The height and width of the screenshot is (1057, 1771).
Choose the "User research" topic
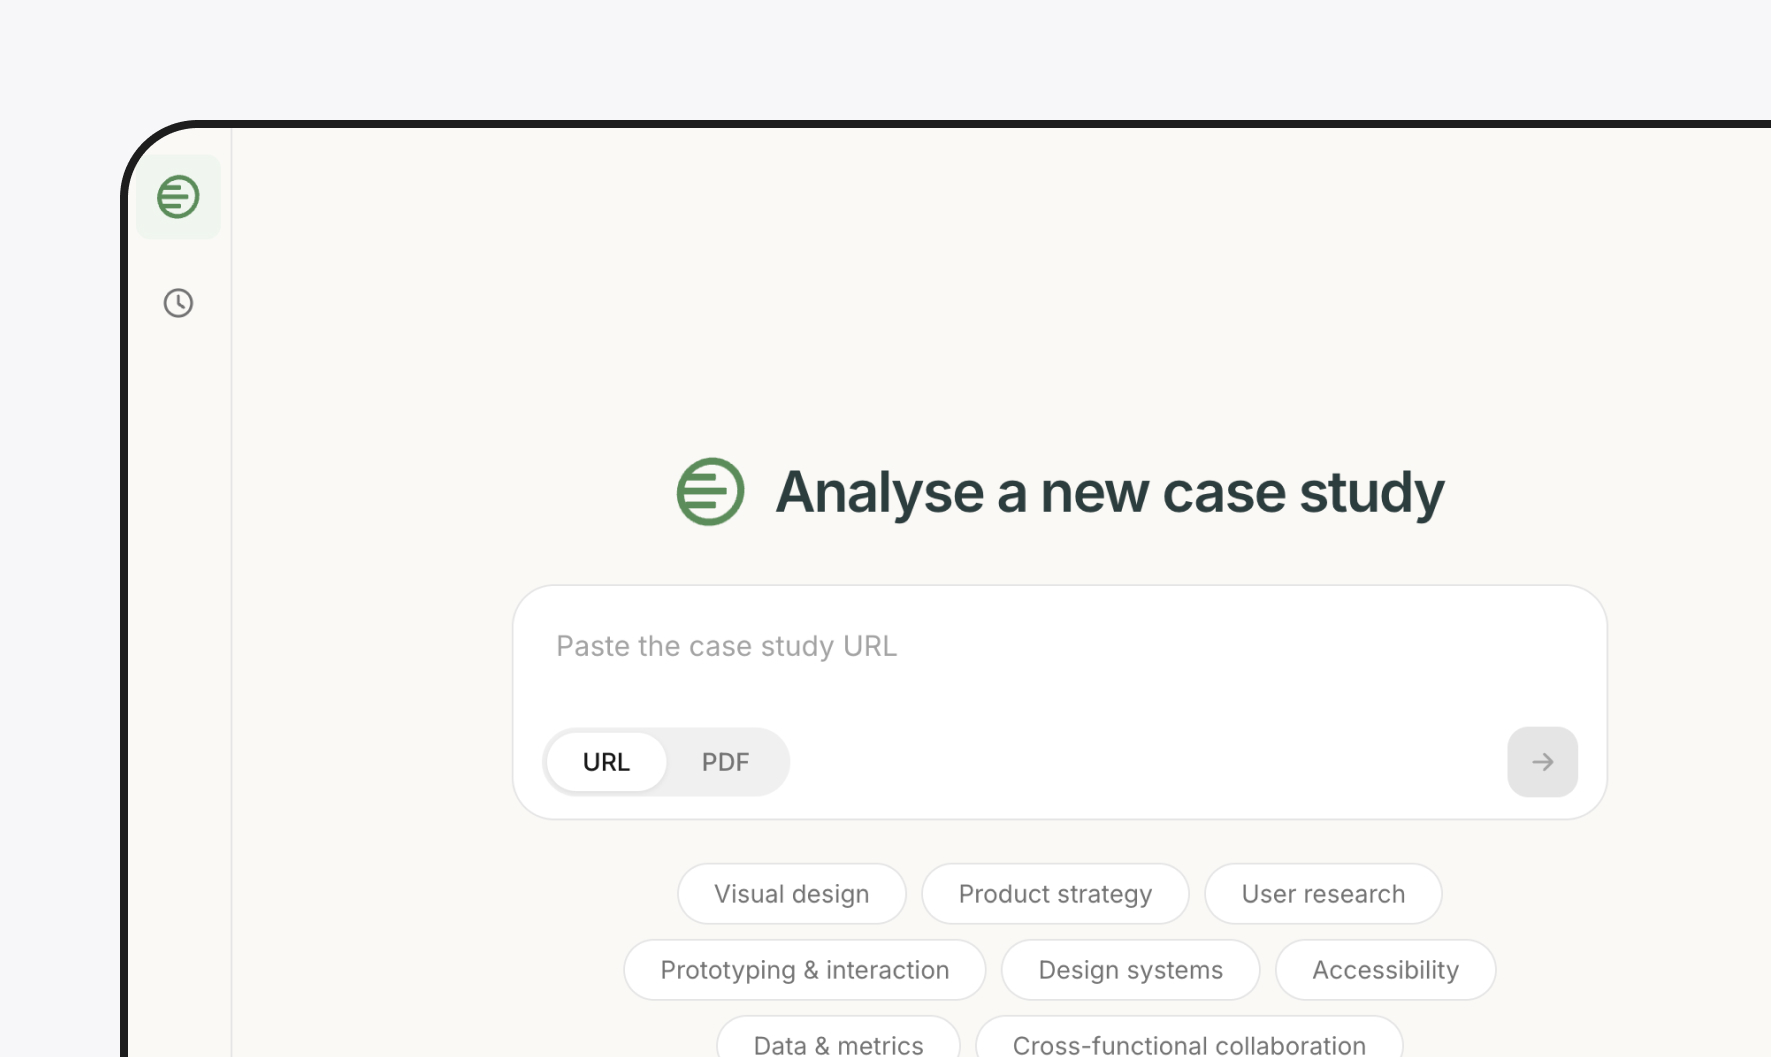tap(1322, 893)
